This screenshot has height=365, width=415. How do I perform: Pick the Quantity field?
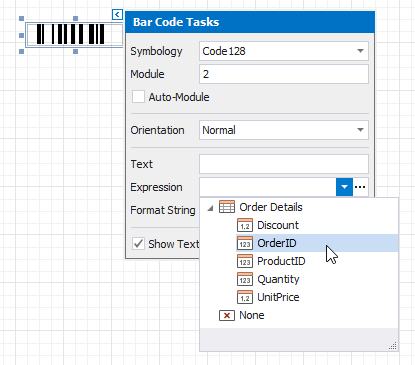278,279
